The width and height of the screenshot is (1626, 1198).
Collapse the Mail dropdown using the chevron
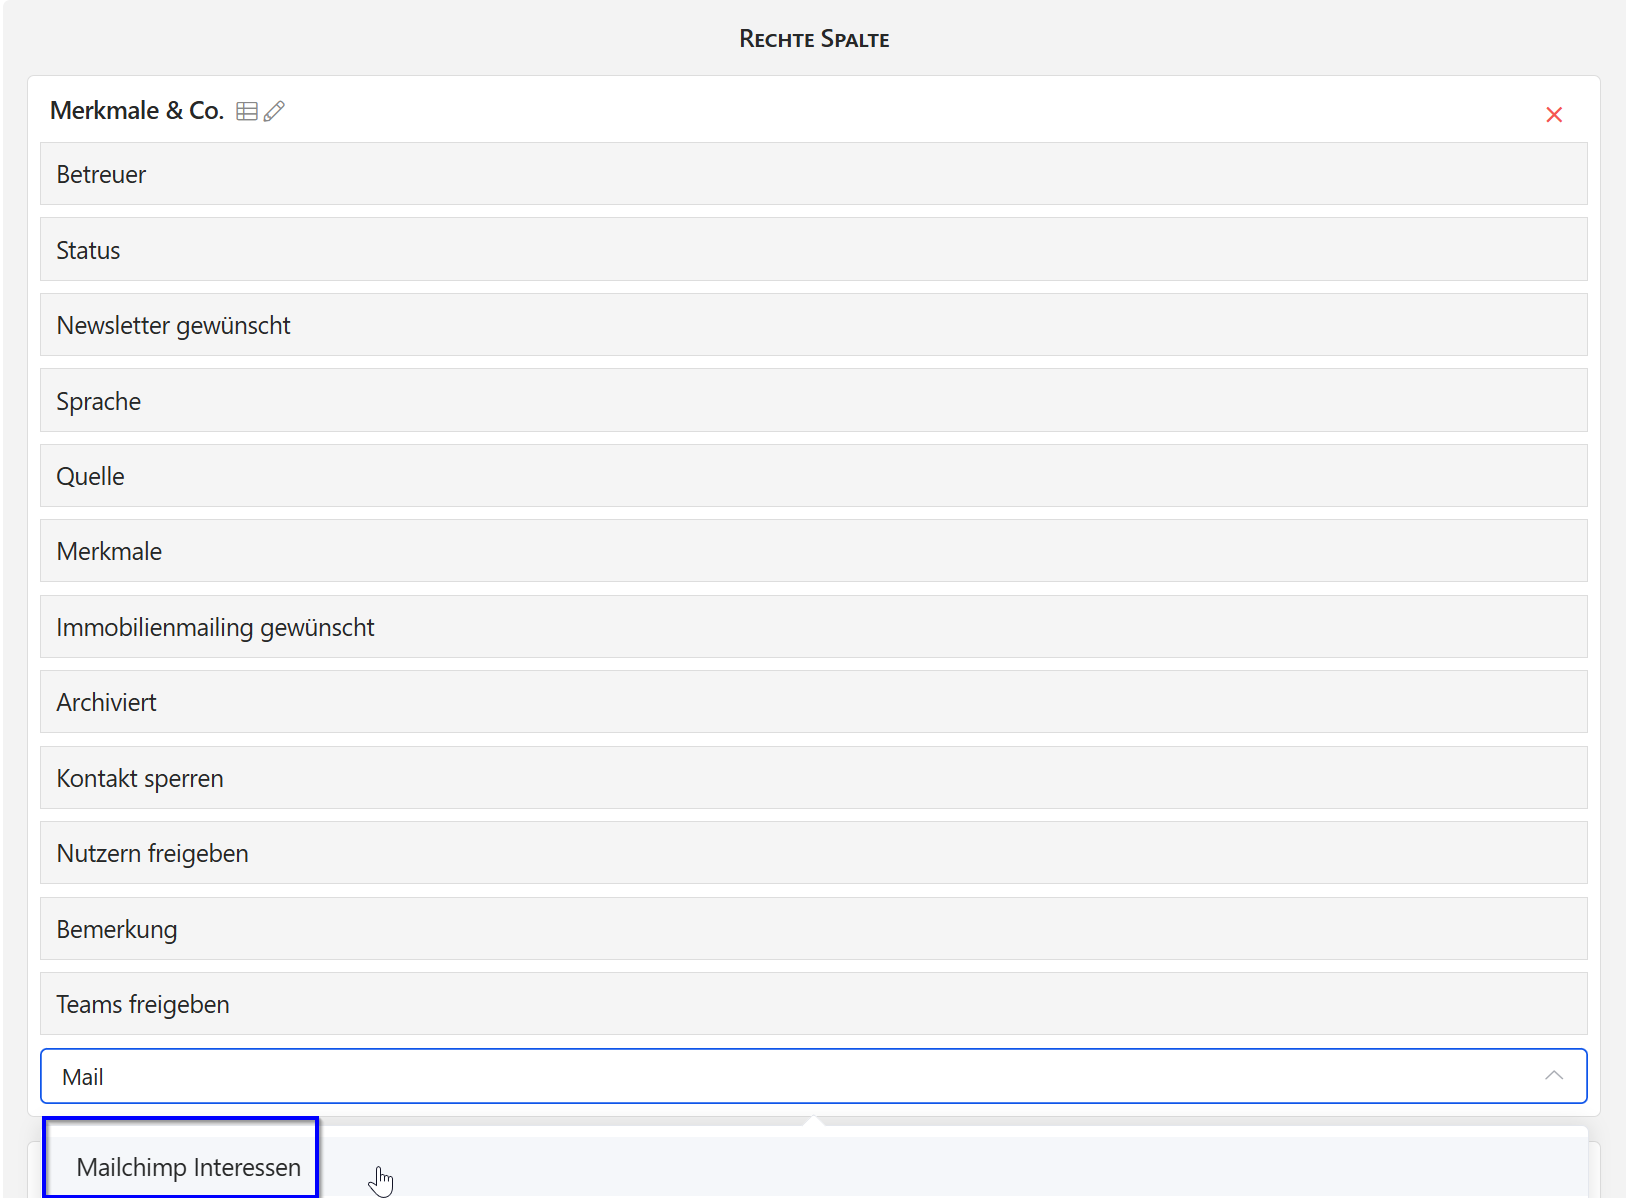[1554, 1076]
